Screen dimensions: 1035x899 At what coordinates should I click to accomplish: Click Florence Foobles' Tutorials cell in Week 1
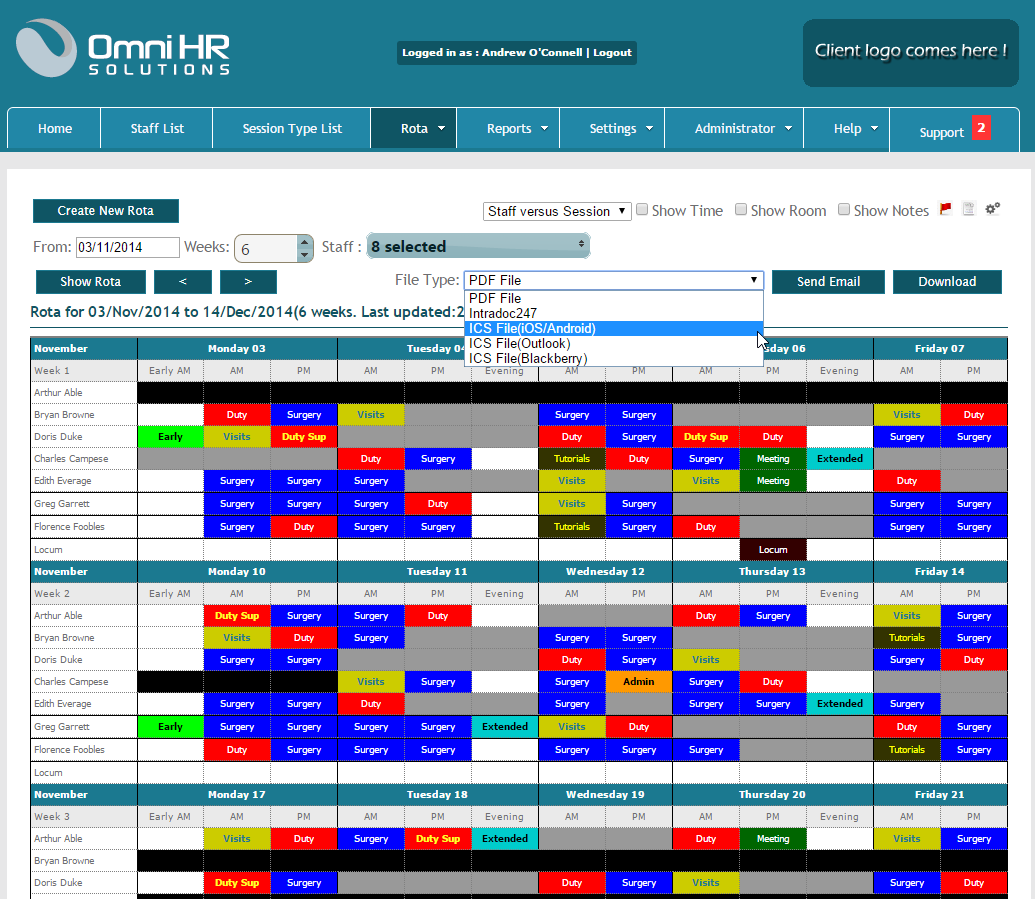coord(572,526)
